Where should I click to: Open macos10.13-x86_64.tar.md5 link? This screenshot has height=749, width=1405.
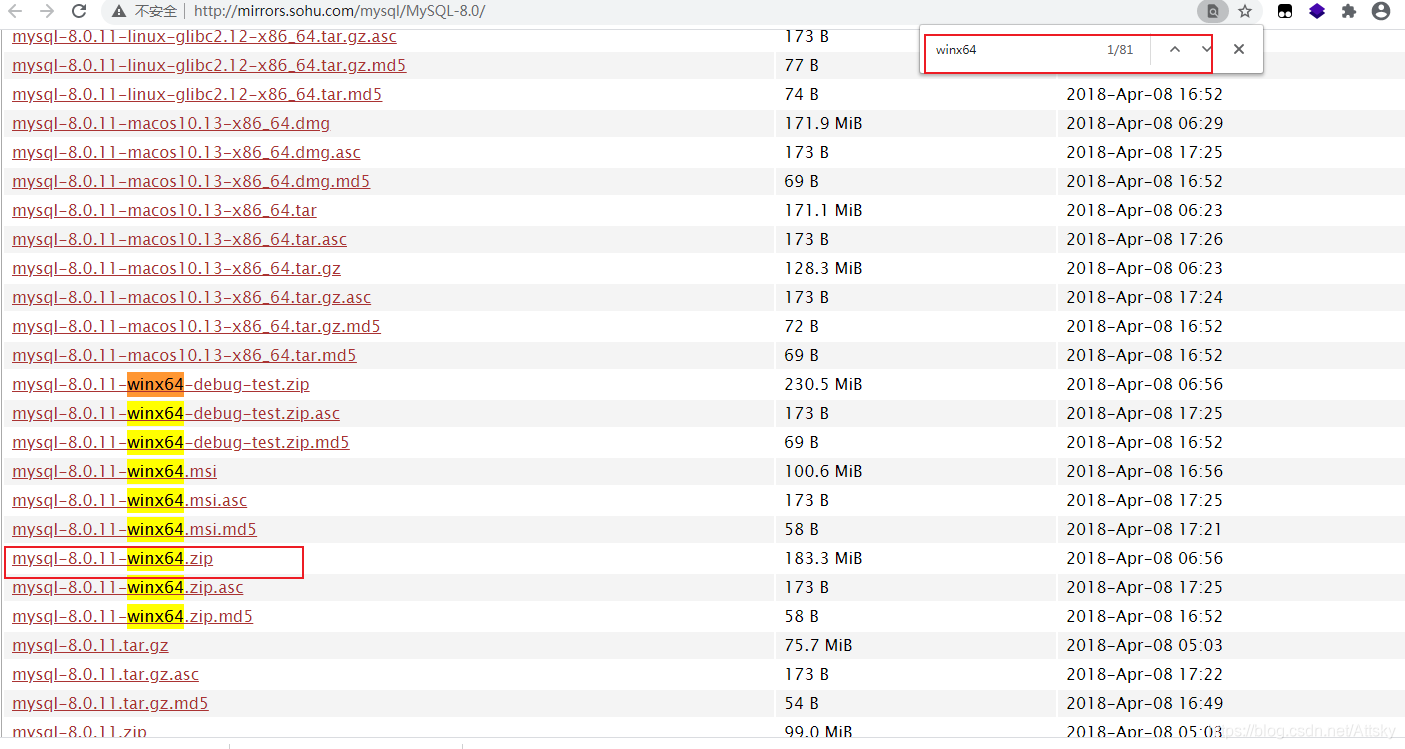[185, 355]
